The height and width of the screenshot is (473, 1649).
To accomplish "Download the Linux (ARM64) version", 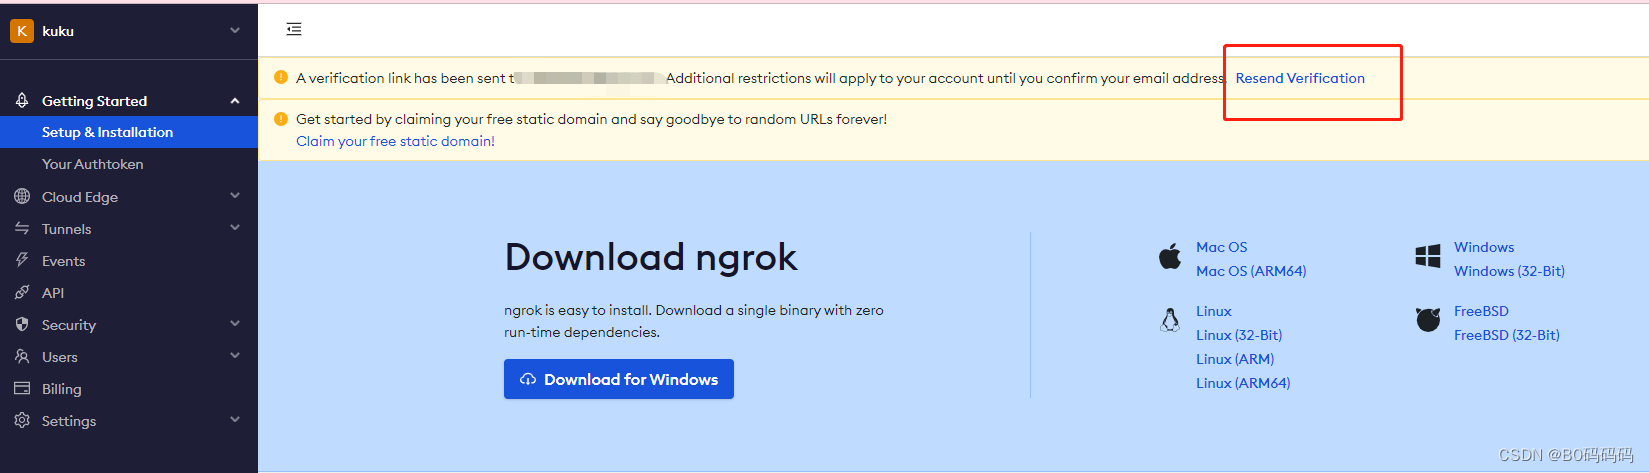I will [1243, 383].
